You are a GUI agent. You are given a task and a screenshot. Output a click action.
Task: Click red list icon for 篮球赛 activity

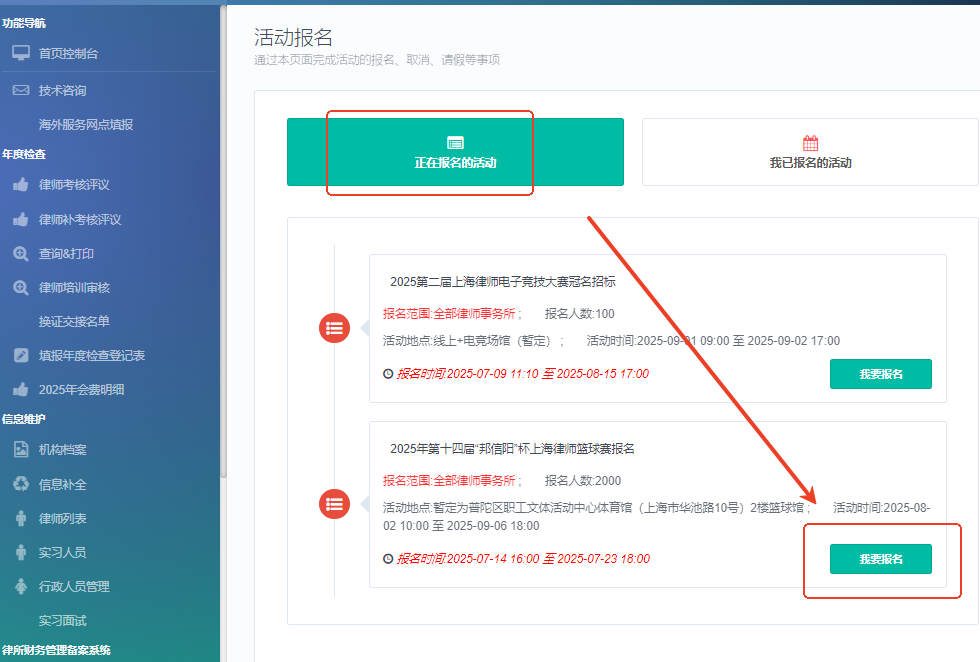334,504
